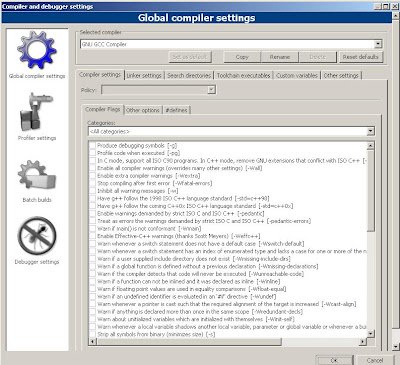400x365 pixels.
Task: Toggle the [-Wunreachable-code] option
Action: tap(92, 274)
